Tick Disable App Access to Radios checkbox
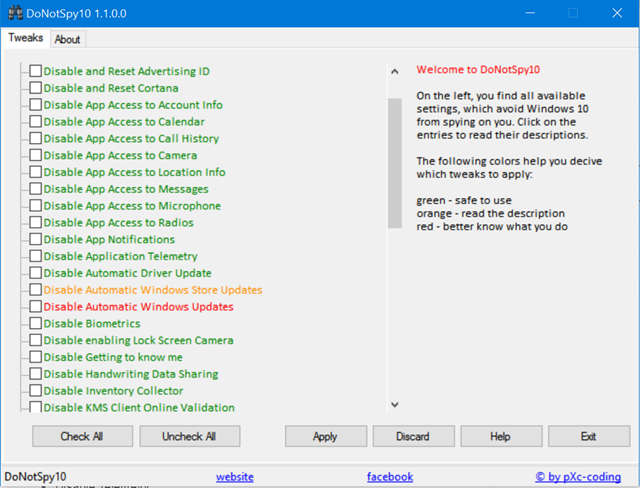 pos(36,222)
